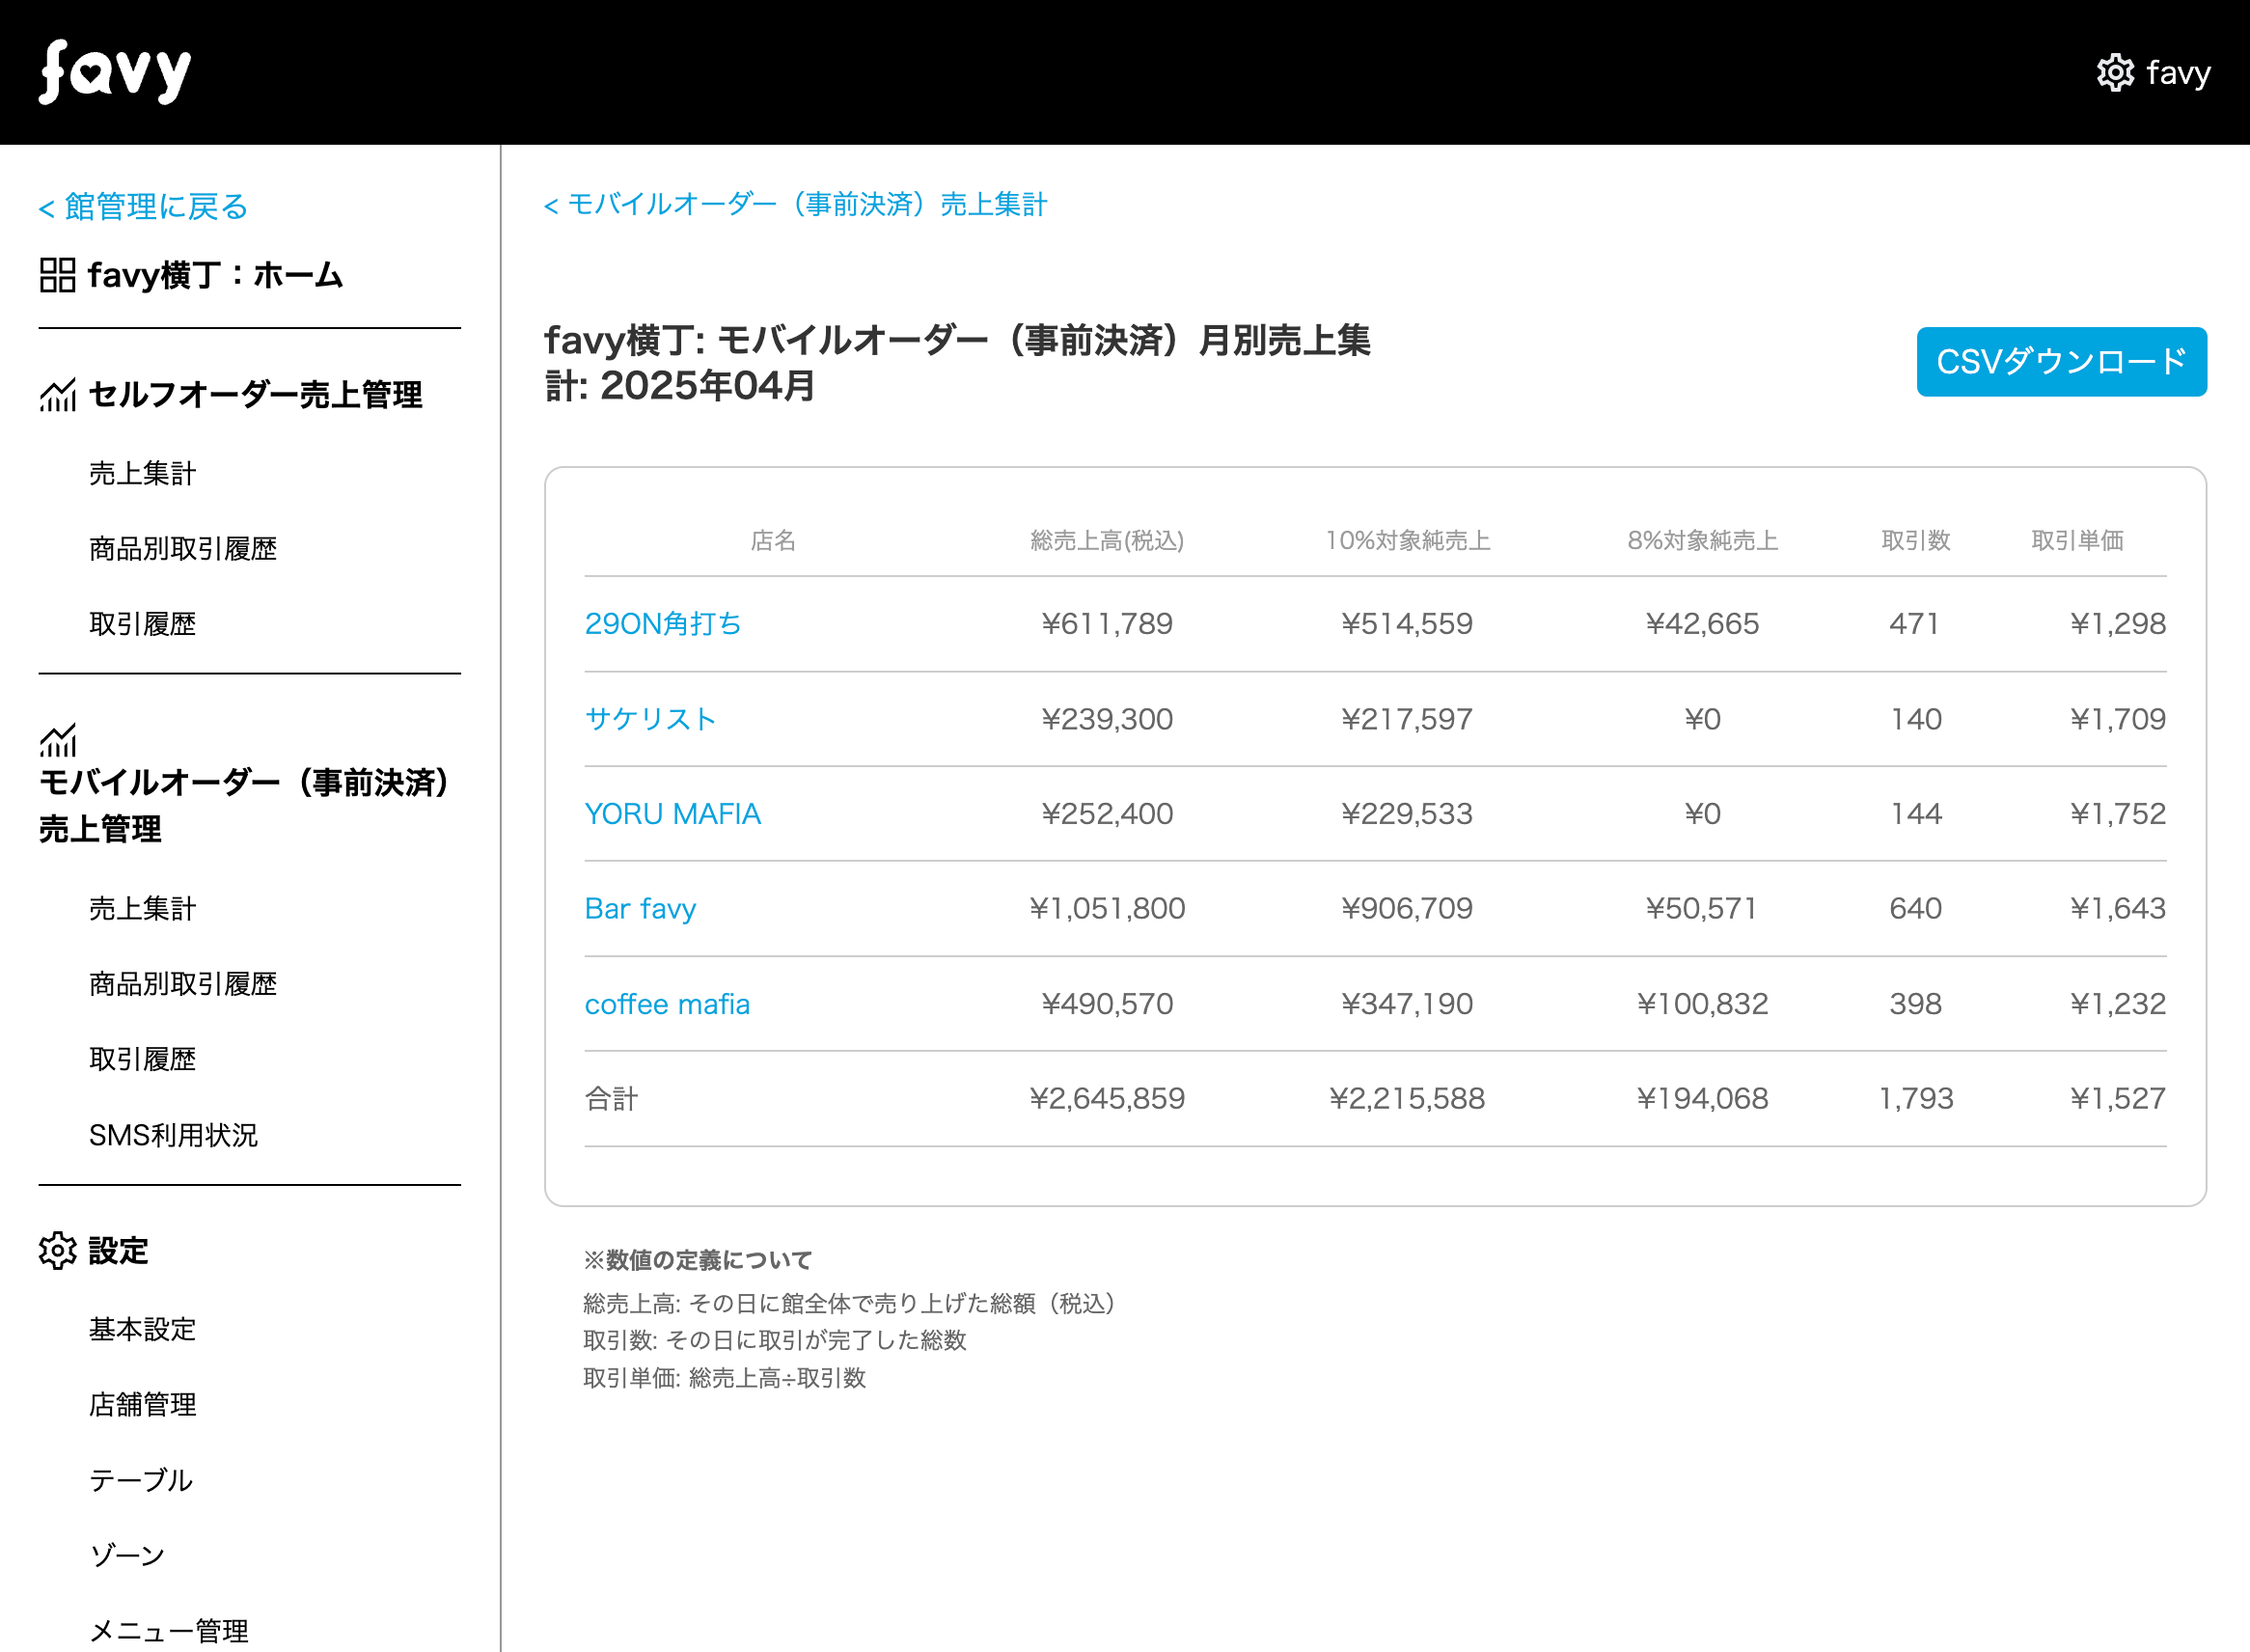Open メニュー管理 in the settings section
Image resolution: width=2250 pixels, height=1652 pixels.
pyautogui.click(x=169, y=1631)
